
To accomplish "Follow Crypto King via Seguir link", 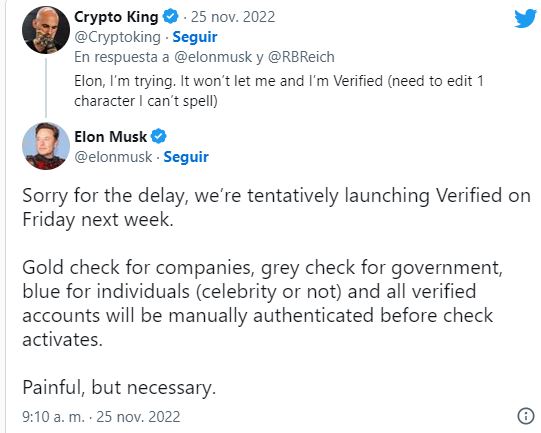I will pyautogui.click(x=195, y=37).
